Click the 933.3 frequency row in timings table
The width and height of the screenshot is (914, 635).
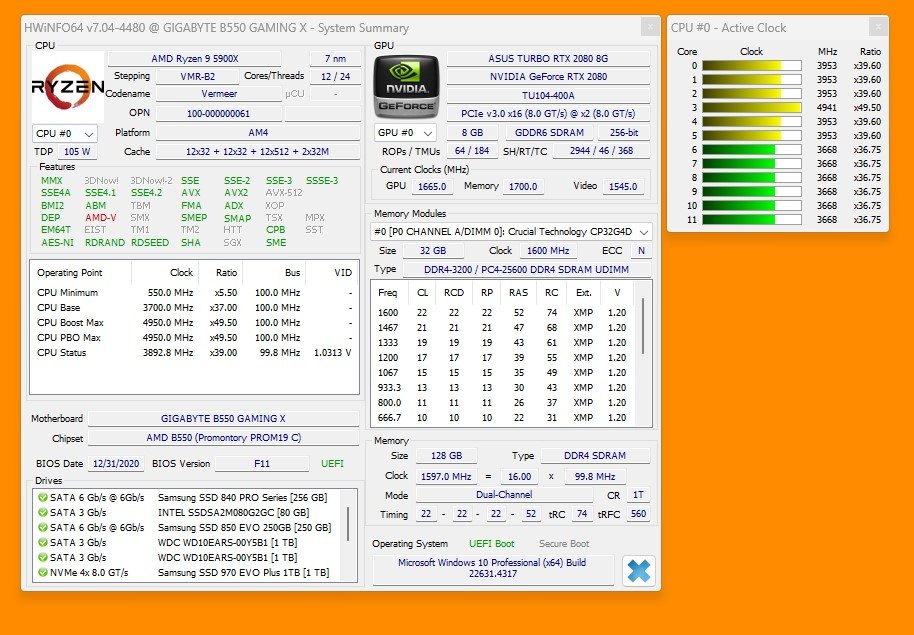point(502,387)
